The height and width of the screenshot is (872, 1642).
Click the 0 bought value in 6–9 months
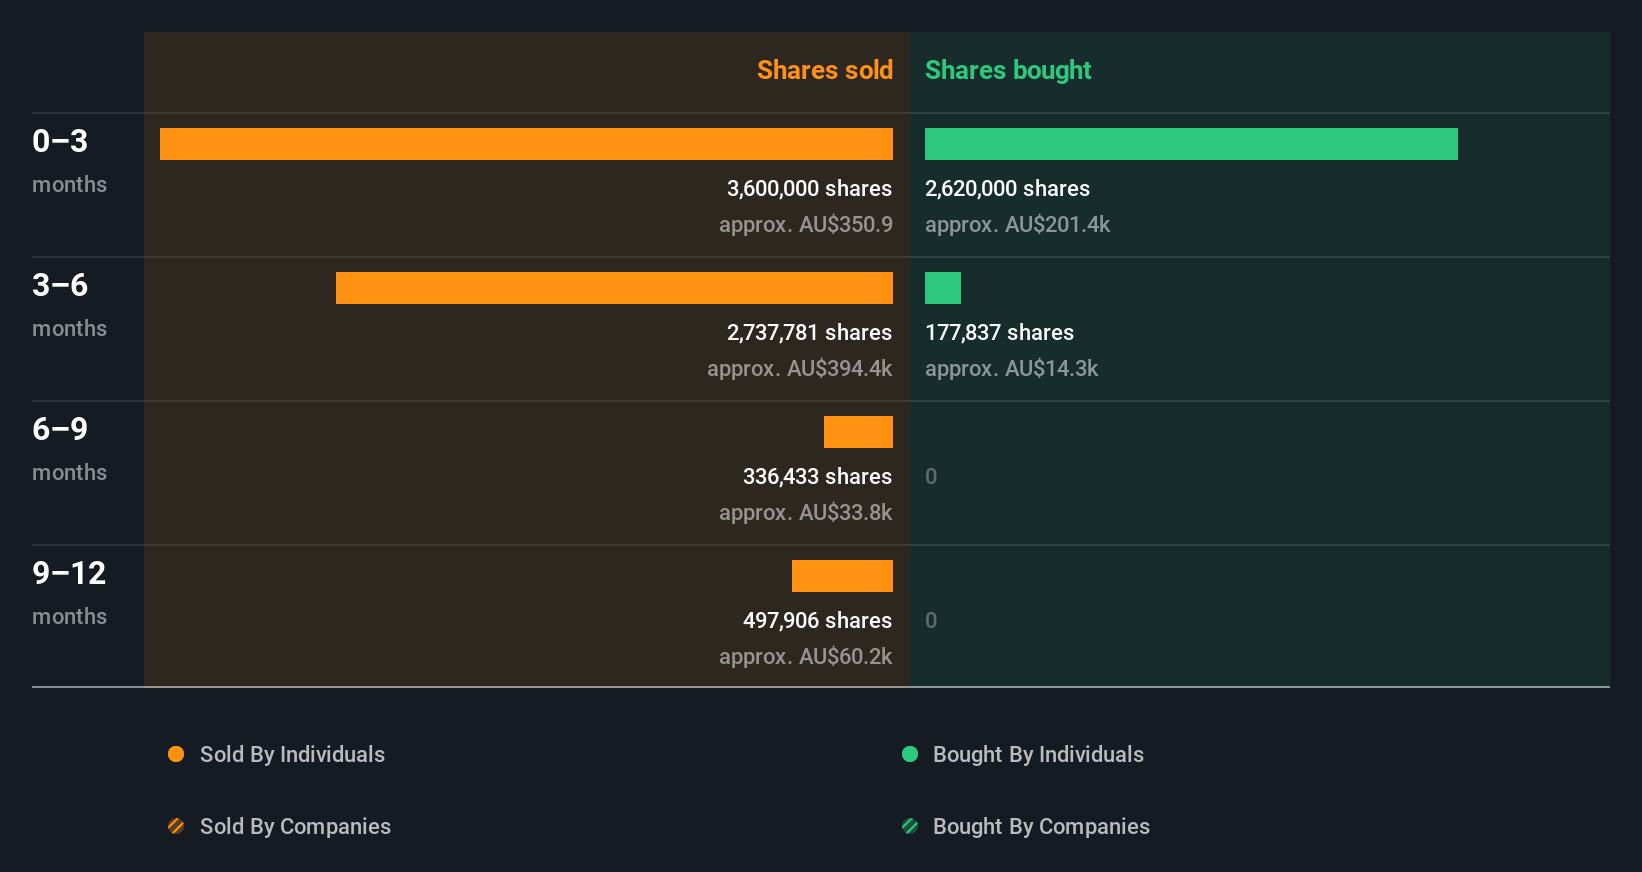pos(931,476)
